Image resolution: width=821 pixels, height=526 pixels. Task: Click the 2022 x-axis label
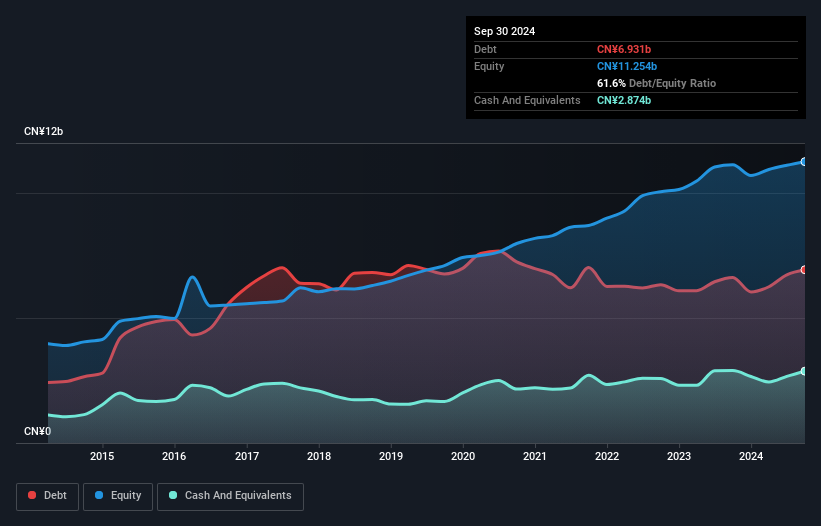607,456
